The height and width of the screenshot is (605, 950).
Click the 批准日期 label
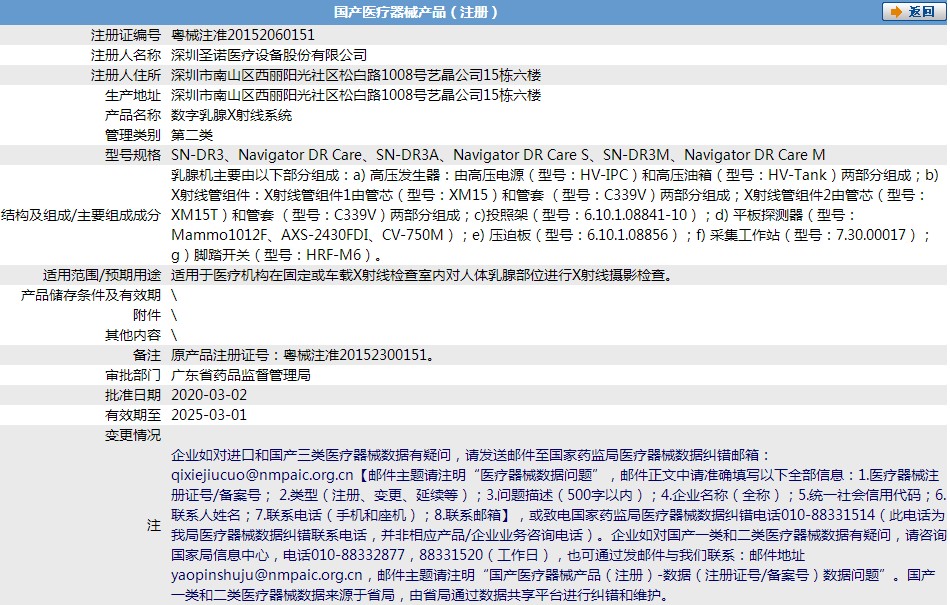133,395
